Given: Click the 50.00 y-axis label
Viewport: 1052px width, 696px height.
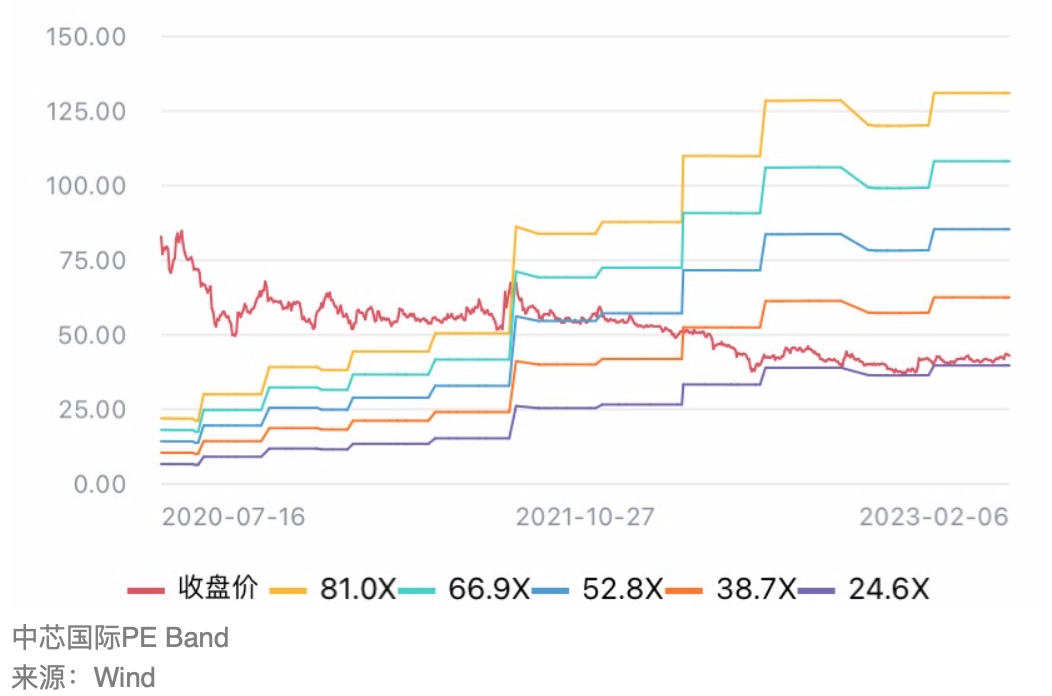Looking at the screenshot, I should 92,335.
